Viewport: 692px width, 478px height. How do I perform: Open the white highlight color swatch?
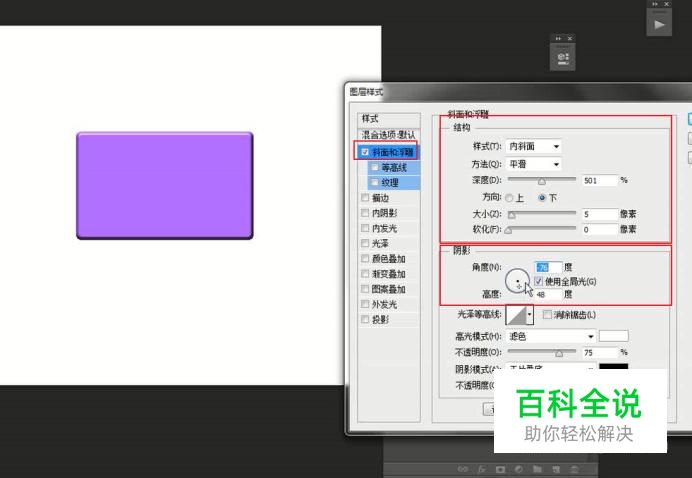click(x=613, y=336)
